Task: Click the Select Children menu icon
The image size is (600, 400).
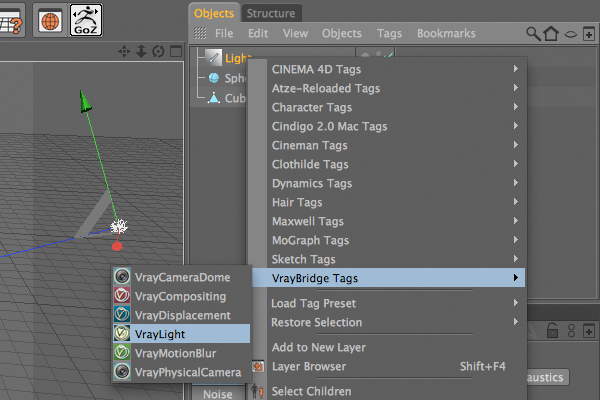Action: [x=258, y=391]
